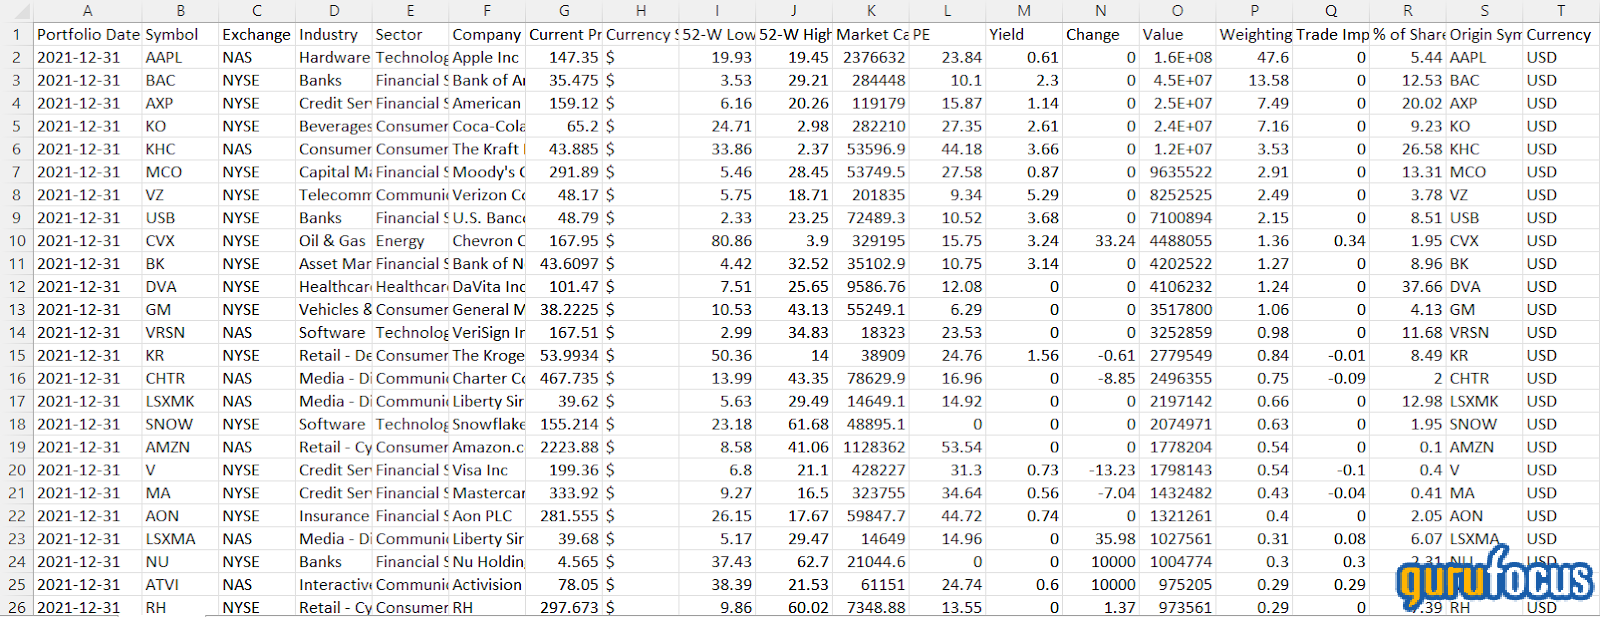
Task: Click the weighting 47.6 cell
Action: [x=1255, y=58]
